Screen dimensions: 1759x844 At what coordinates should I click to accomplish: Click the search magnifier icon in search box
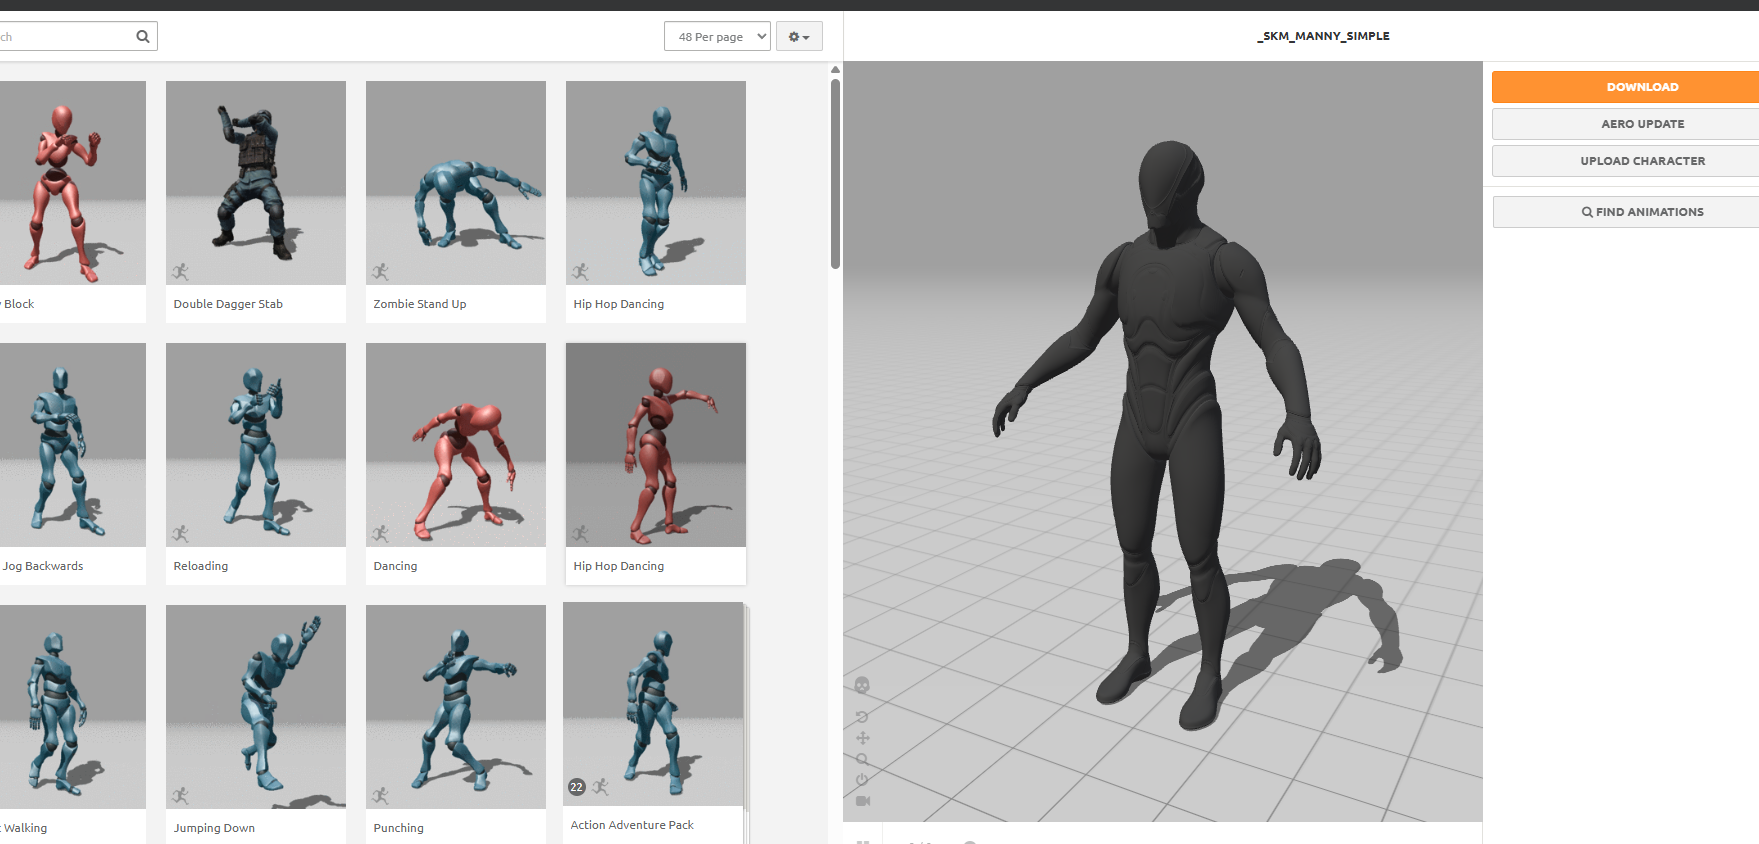click(143, 37)
